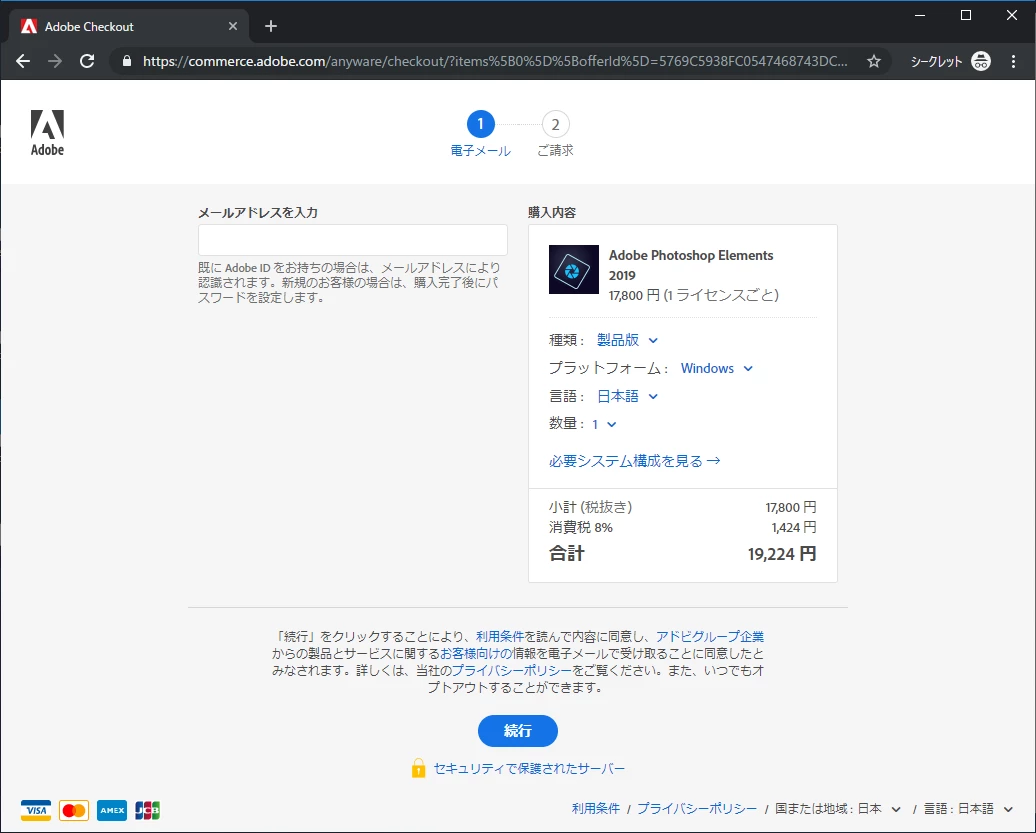Click the VISA card icon

[x=36, y=810]
